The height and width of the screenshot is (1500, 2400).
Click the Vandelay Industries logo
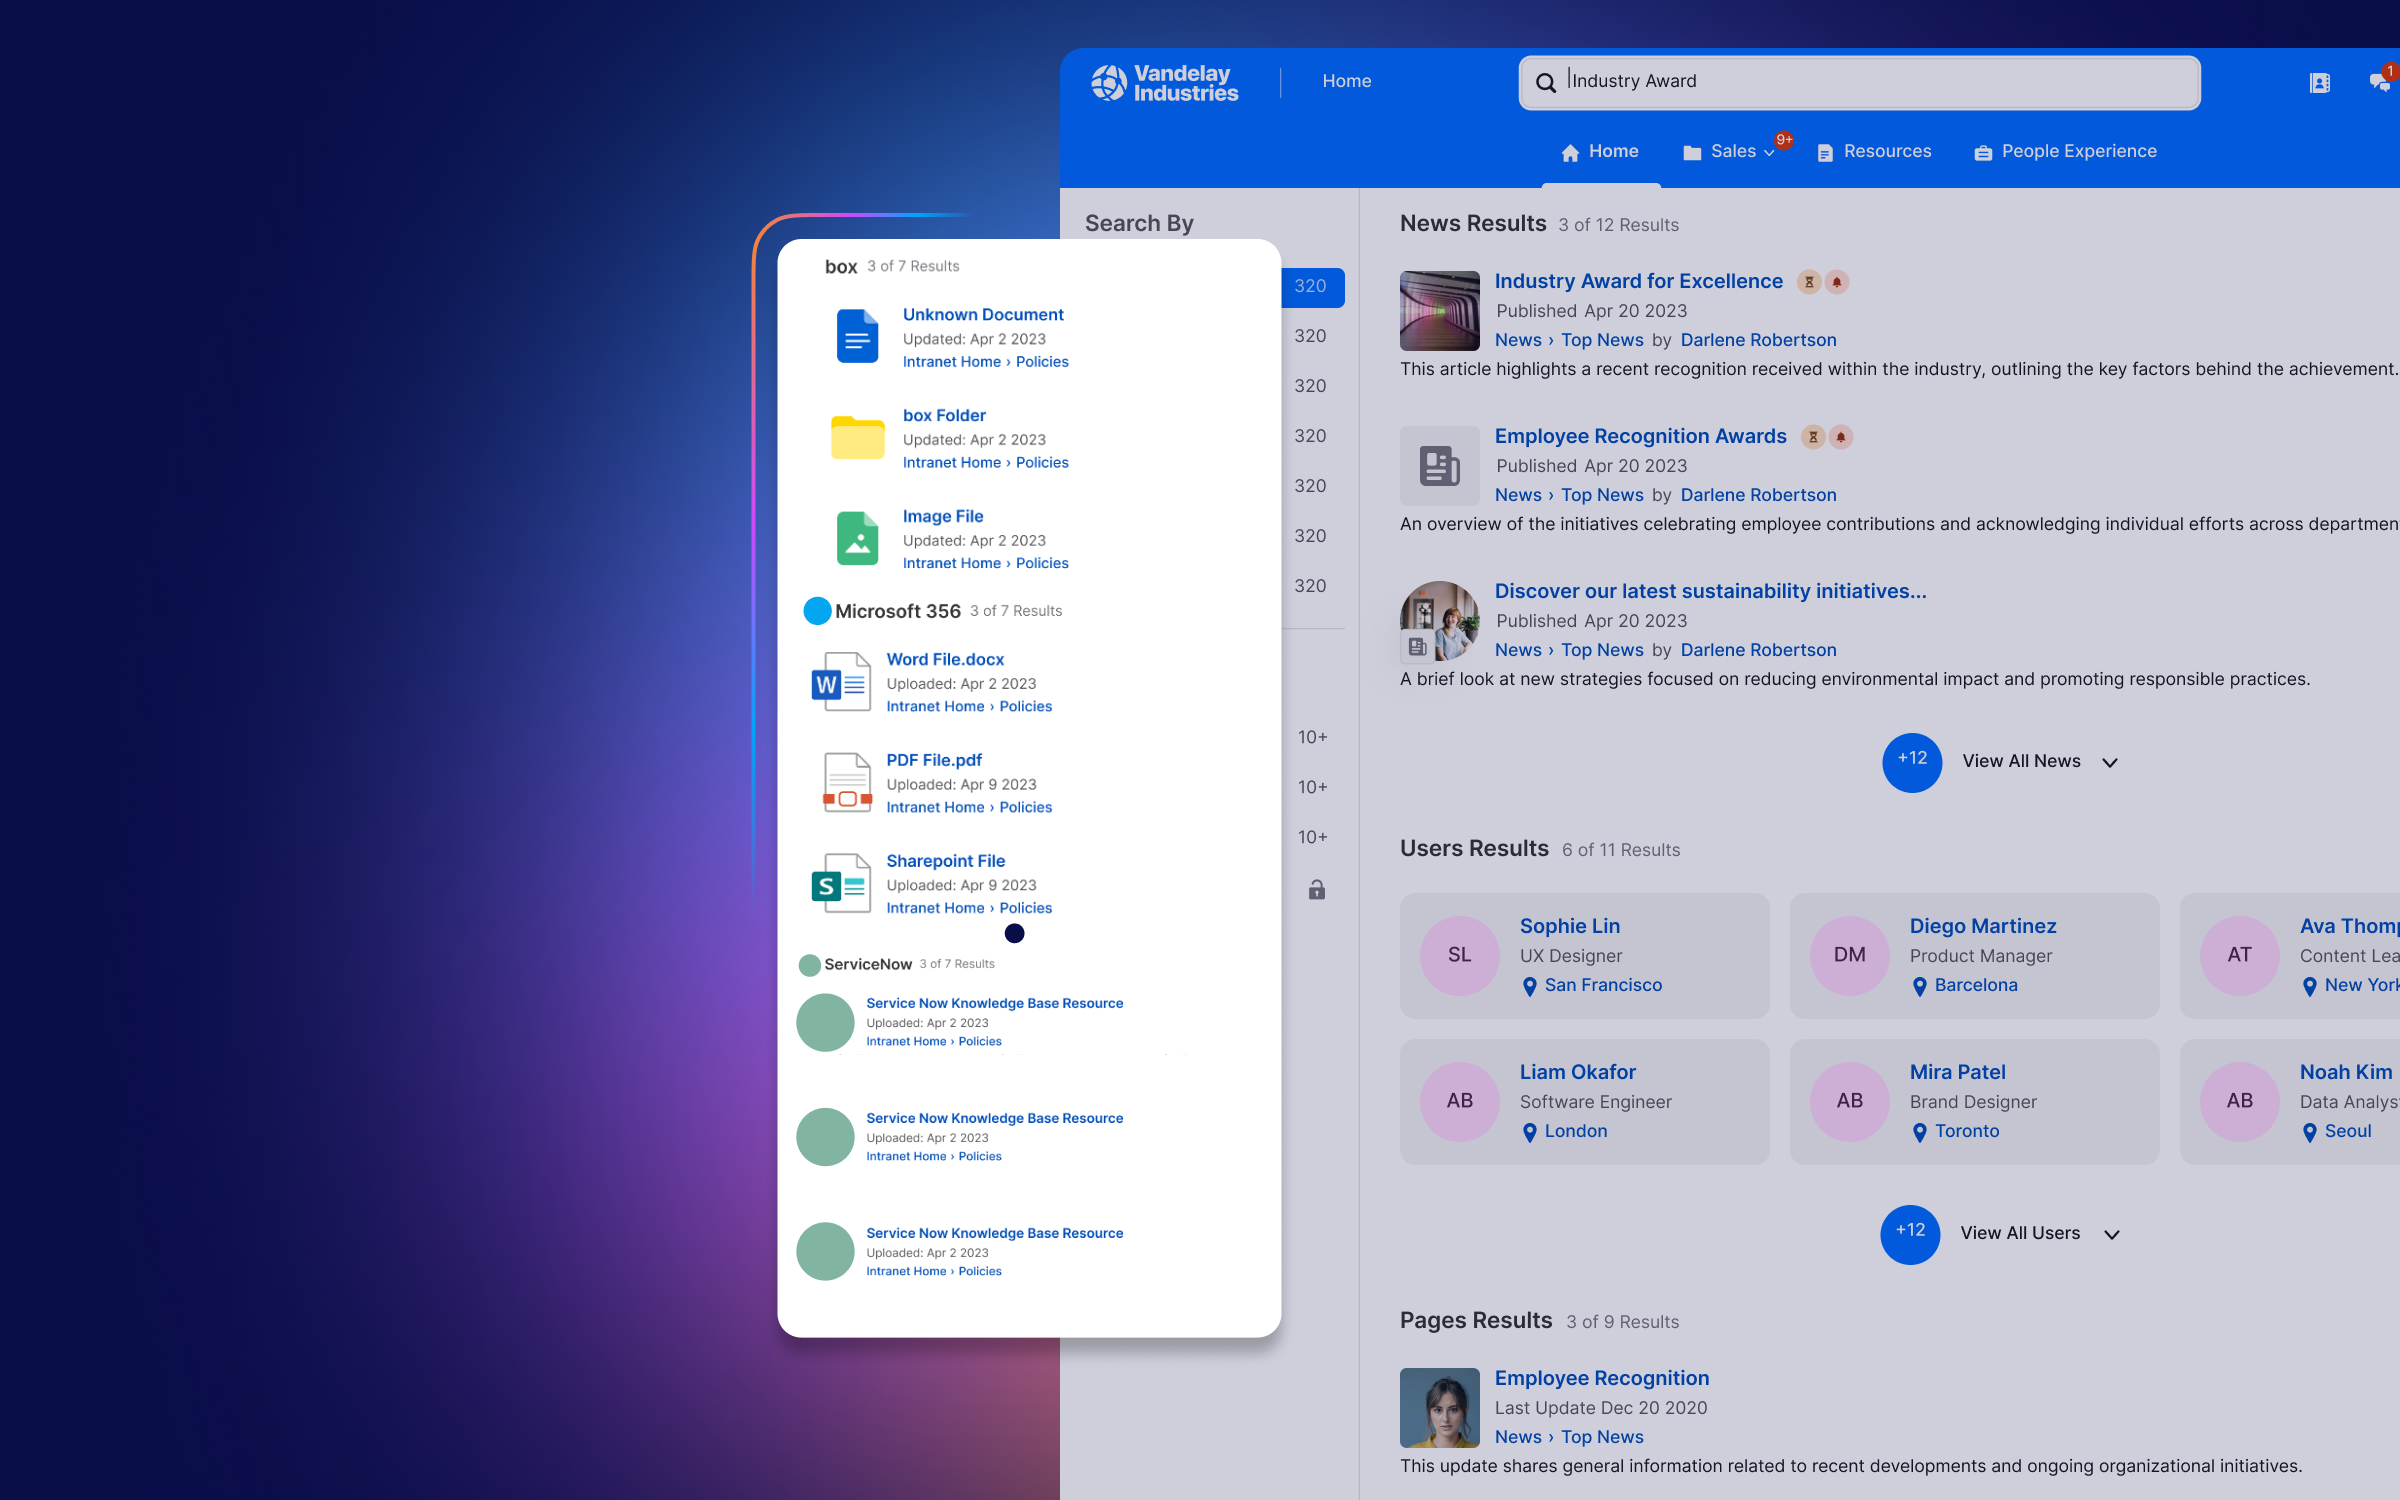point(1165,83)
